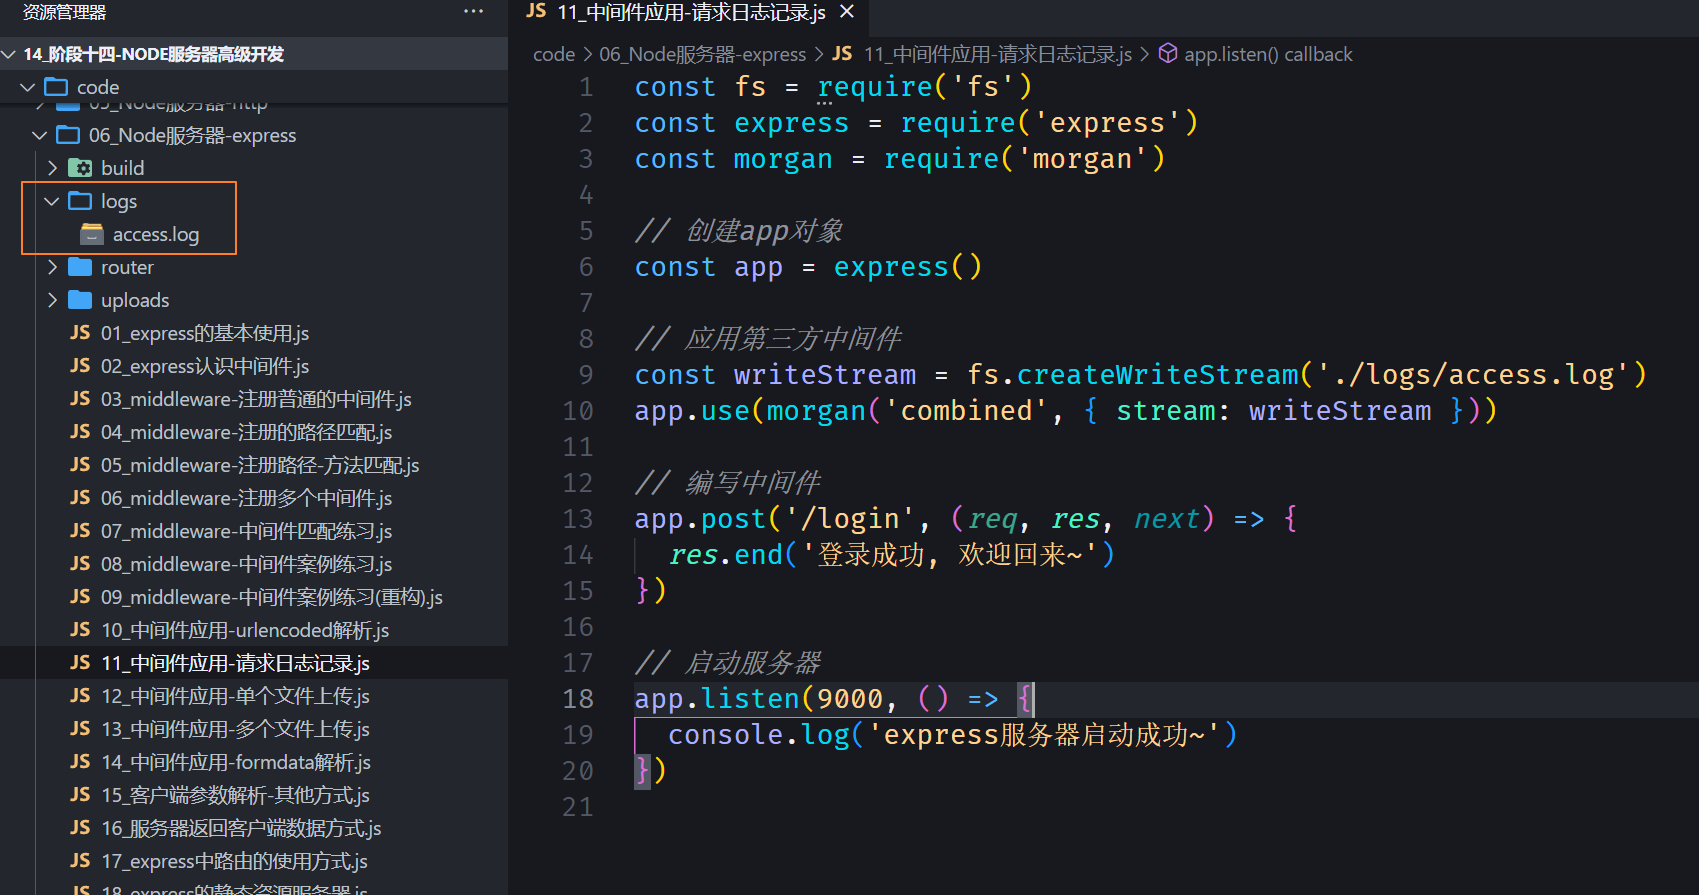Image resolution: width=1699 pixels, height=895 pixels.
Task: Open the access.log file icon
Action: (x=92, y=234)
